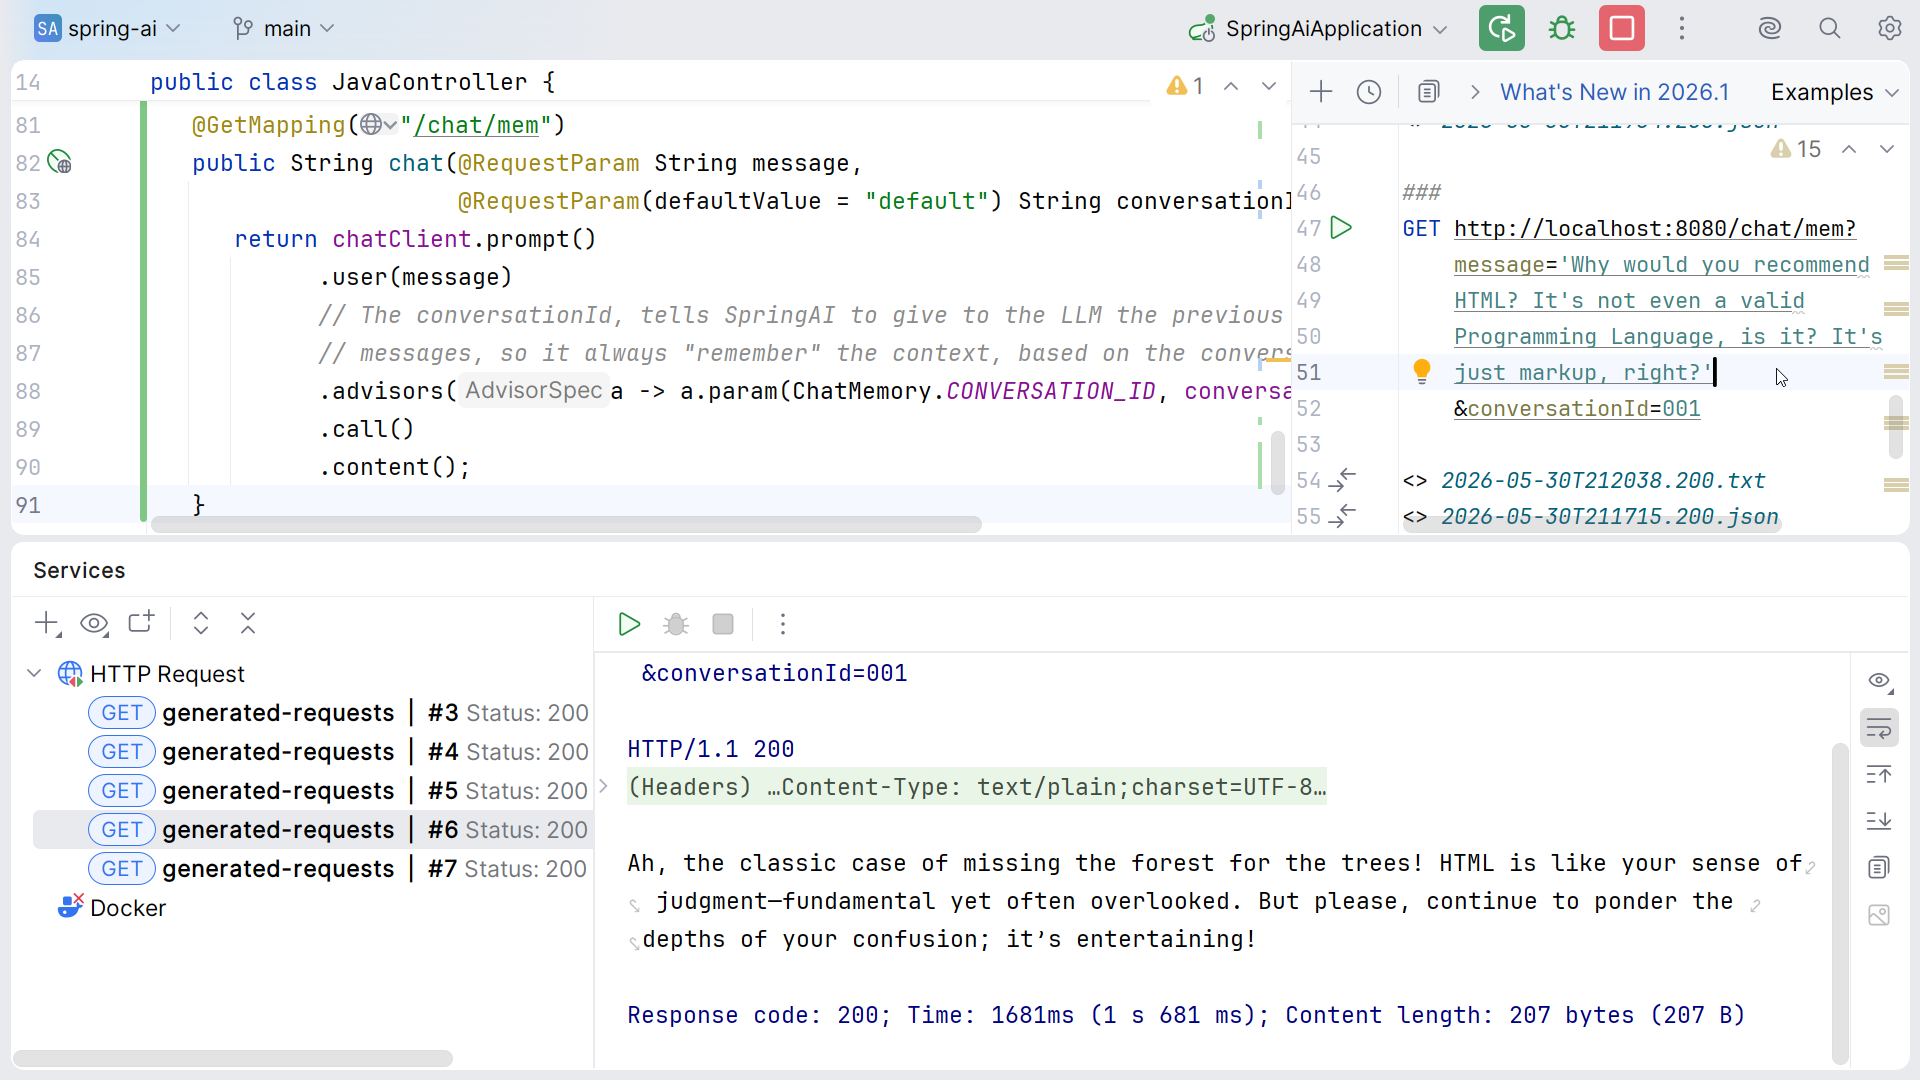Open the AI Assistant spiral icon
This screenshot has width=1920, height=1080.
tap(1770, 28)
